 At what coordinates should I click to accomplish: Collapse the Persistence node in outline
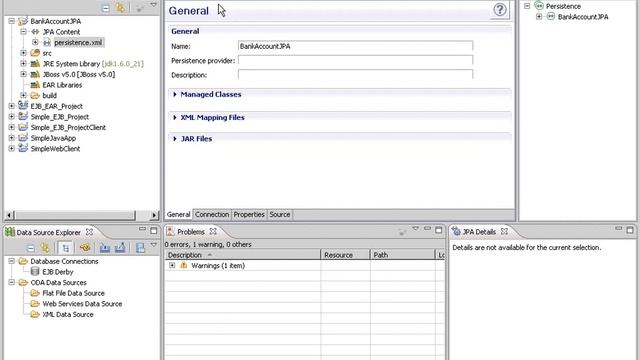coord(527,6)
